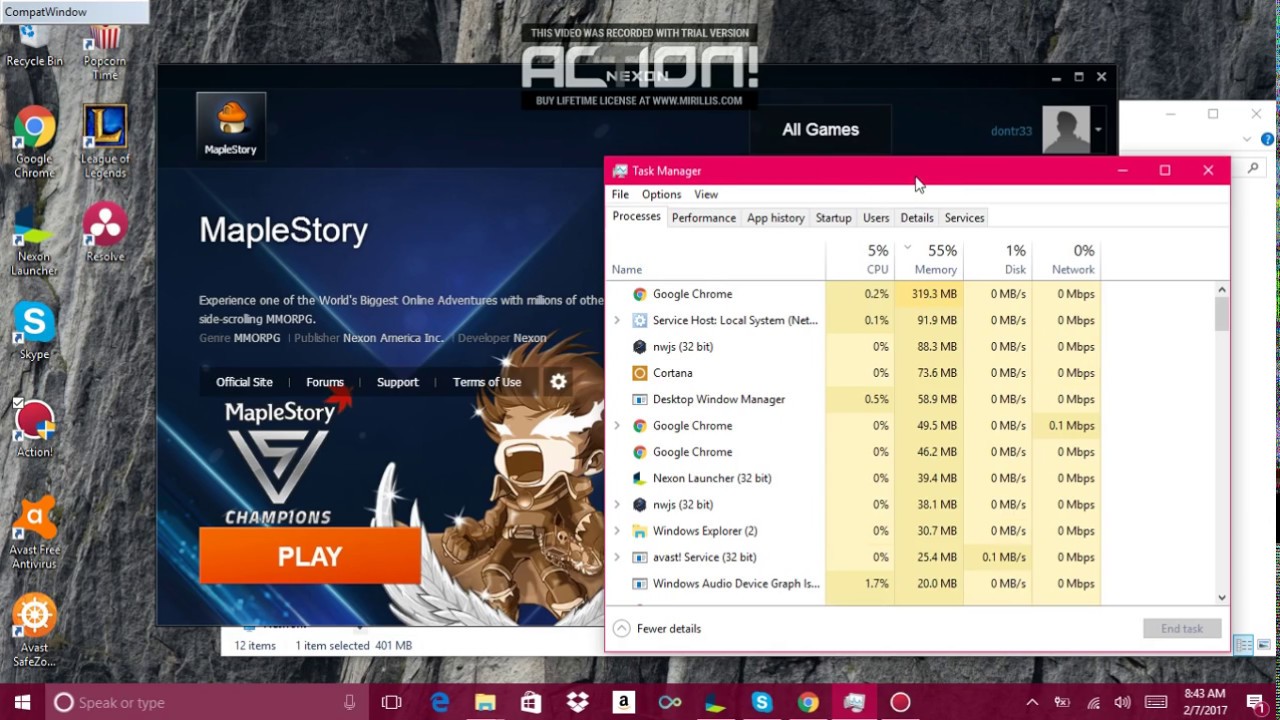Image resolution: width=1280 pixels, height=720 pixels.
Task: Open MapleStory Forums link
Action: [324, 382]
